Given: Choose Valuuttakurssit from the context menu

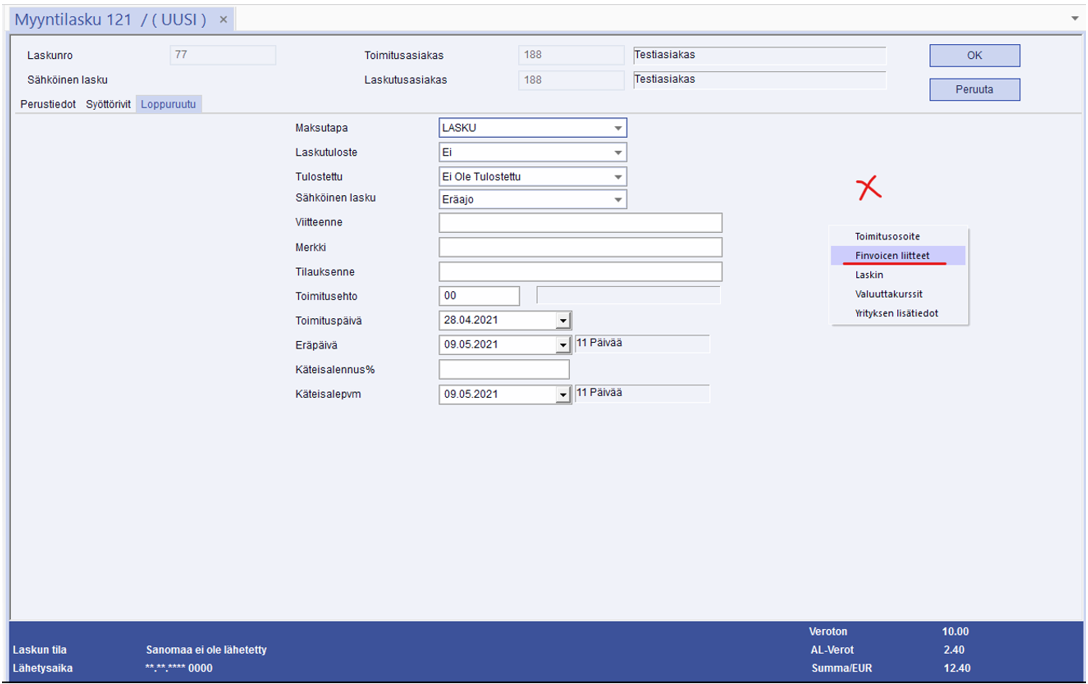Looking at the screenshot, I should [888, 294].
